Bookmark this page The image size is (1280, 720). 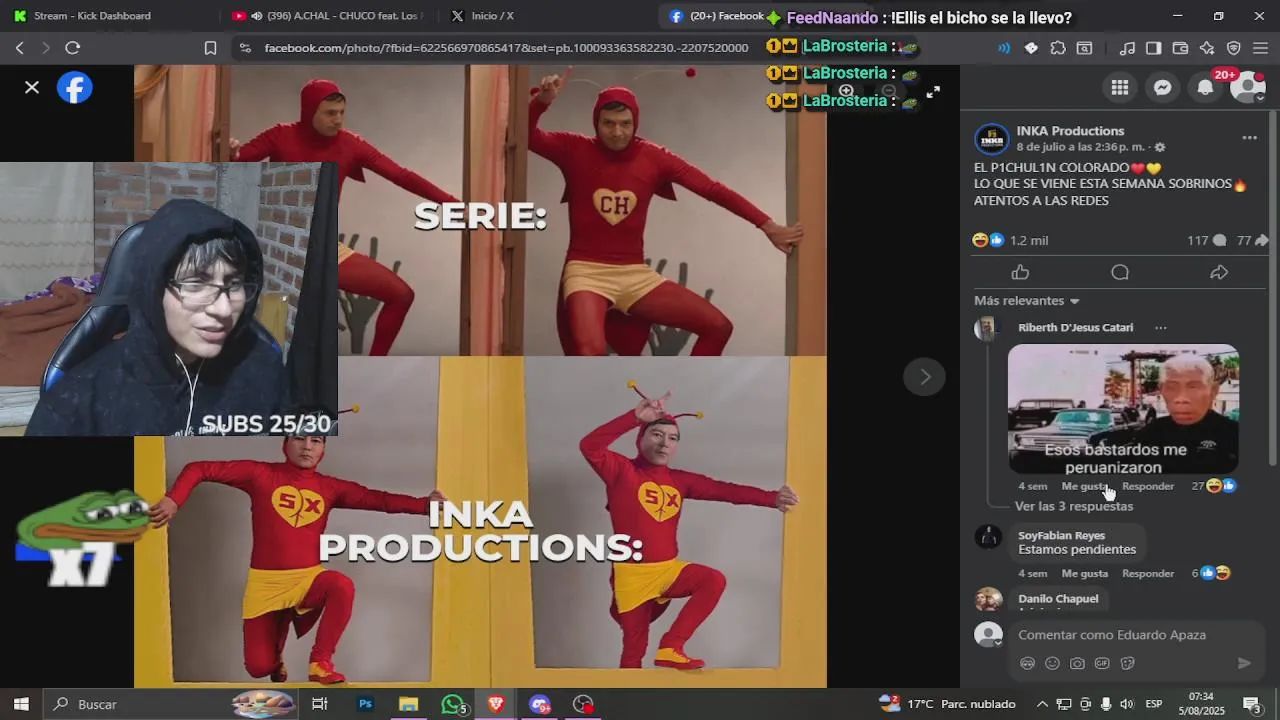(x=210, y=48)
